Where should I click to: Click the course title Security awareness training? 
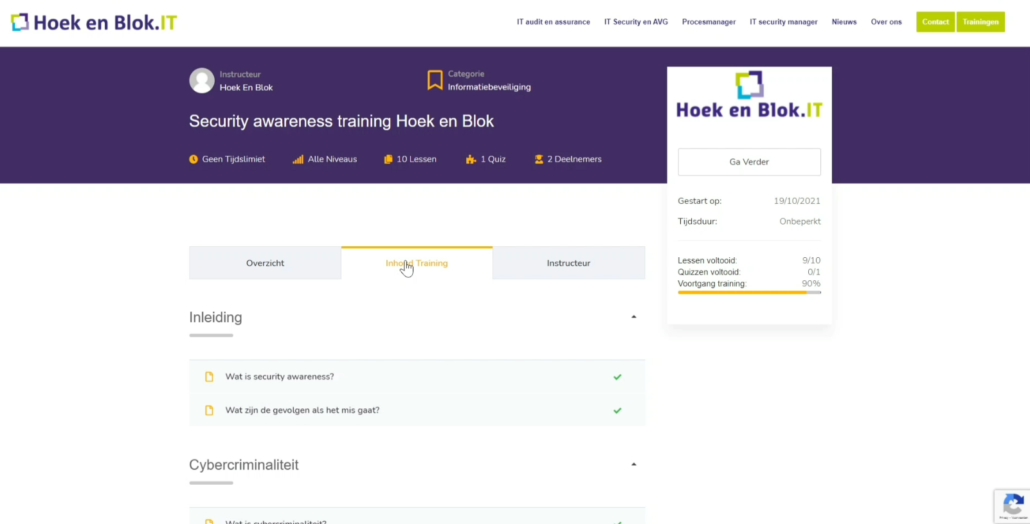[x=342, y=121]
